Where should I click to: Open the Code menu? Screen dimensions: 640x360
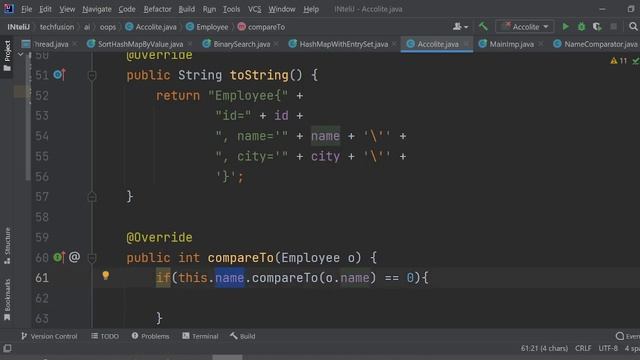point(127,9)
